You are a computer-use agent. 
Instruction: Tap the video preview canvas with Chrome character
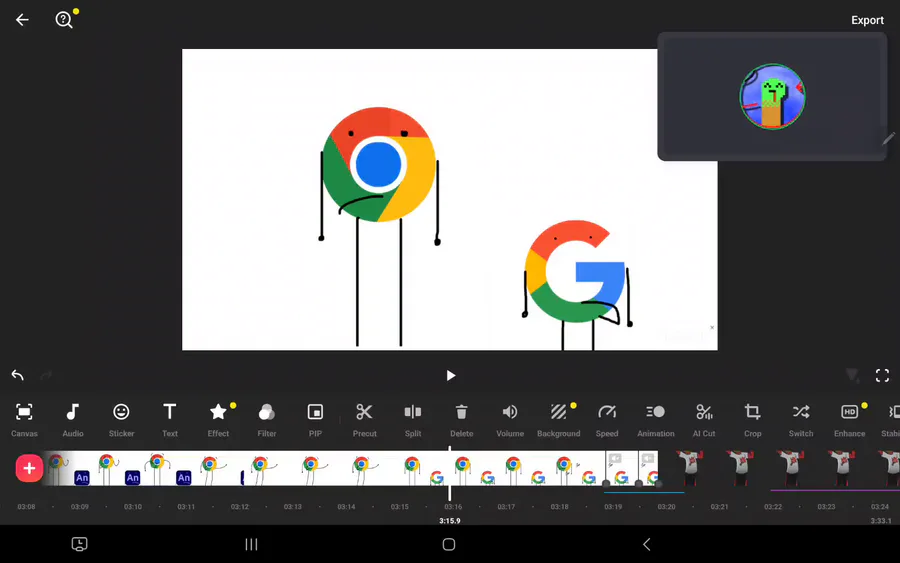(449, 199)
